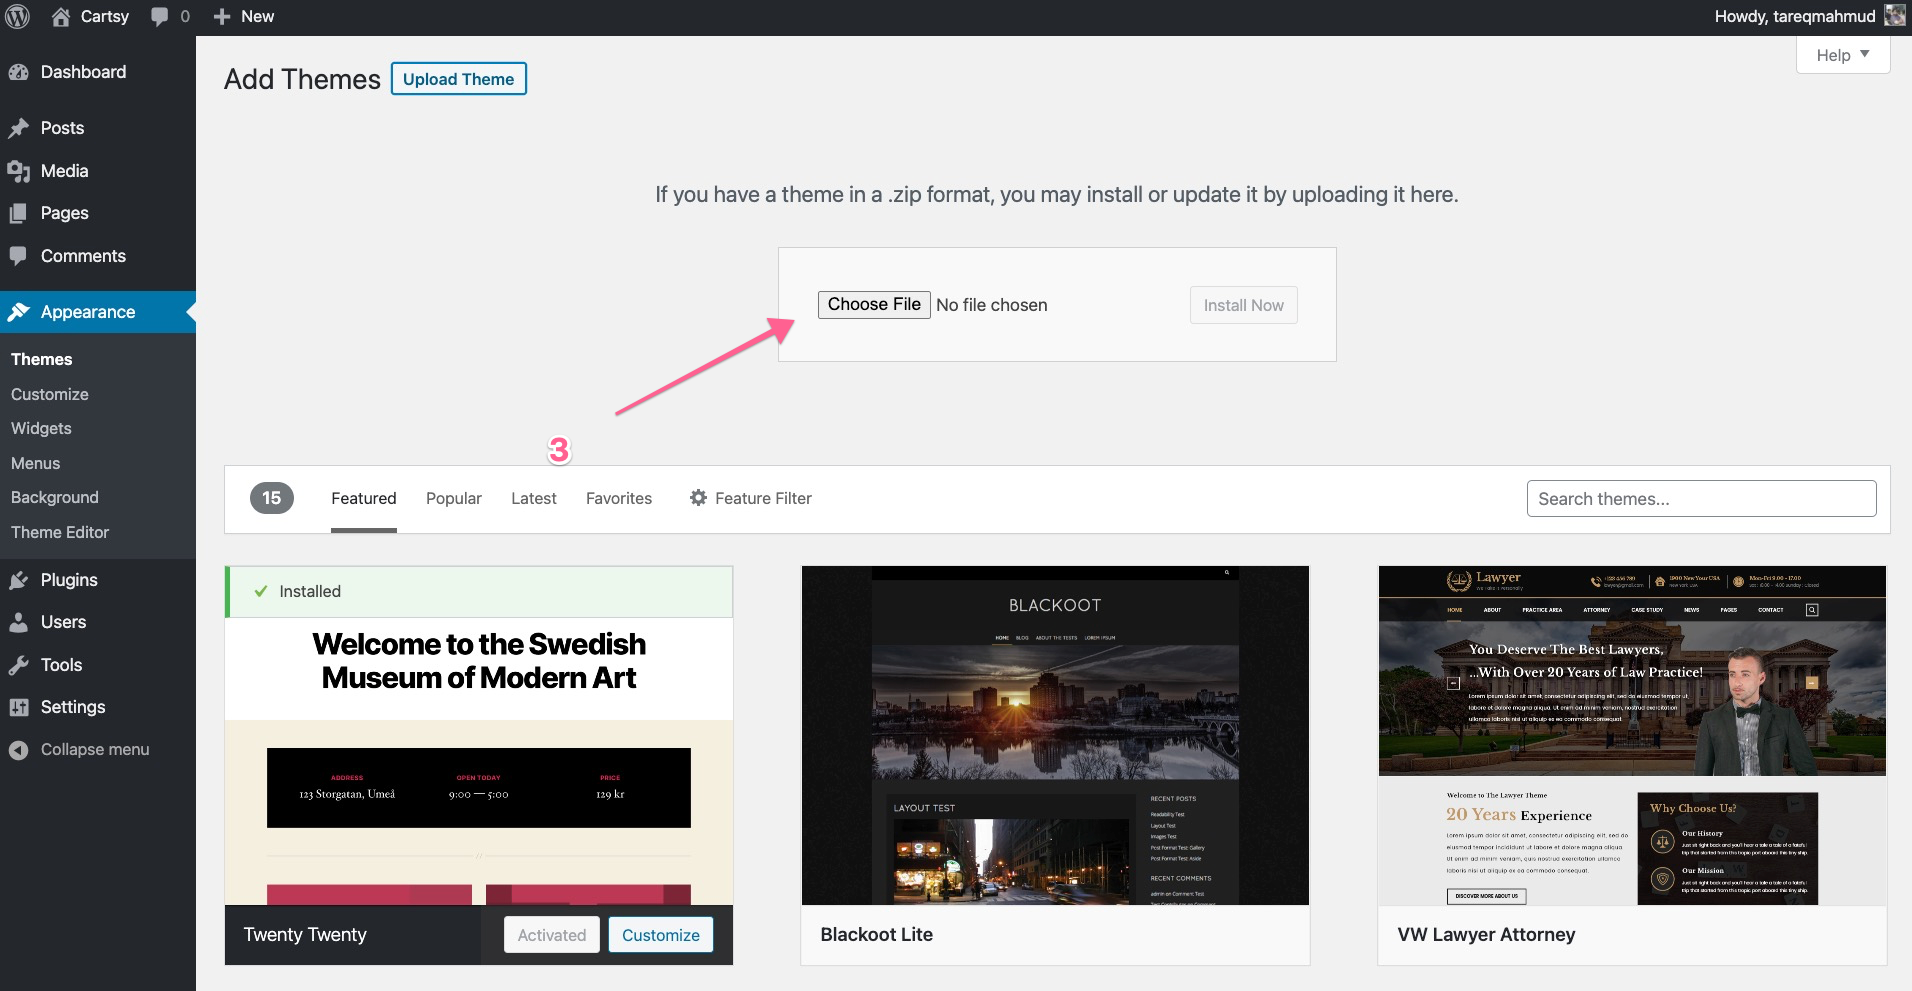Viewport: 1912px width, 991px height.
Task: Click the Feature Filter gear icon
Action: 698,498
